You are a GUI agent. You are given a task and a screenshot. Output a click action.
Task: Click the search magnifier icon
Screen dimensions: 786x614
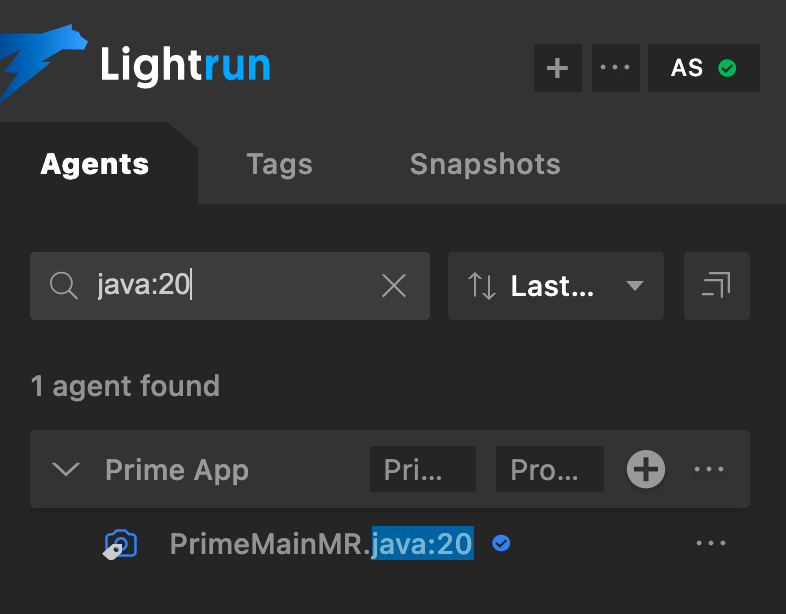[64, 286]
